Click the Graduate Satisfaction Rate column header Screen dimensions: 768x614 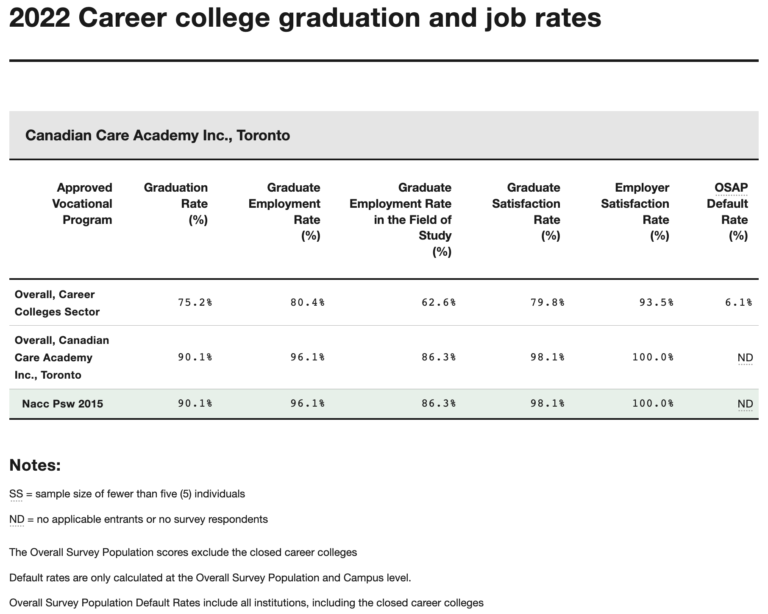(x=533, y=212)
